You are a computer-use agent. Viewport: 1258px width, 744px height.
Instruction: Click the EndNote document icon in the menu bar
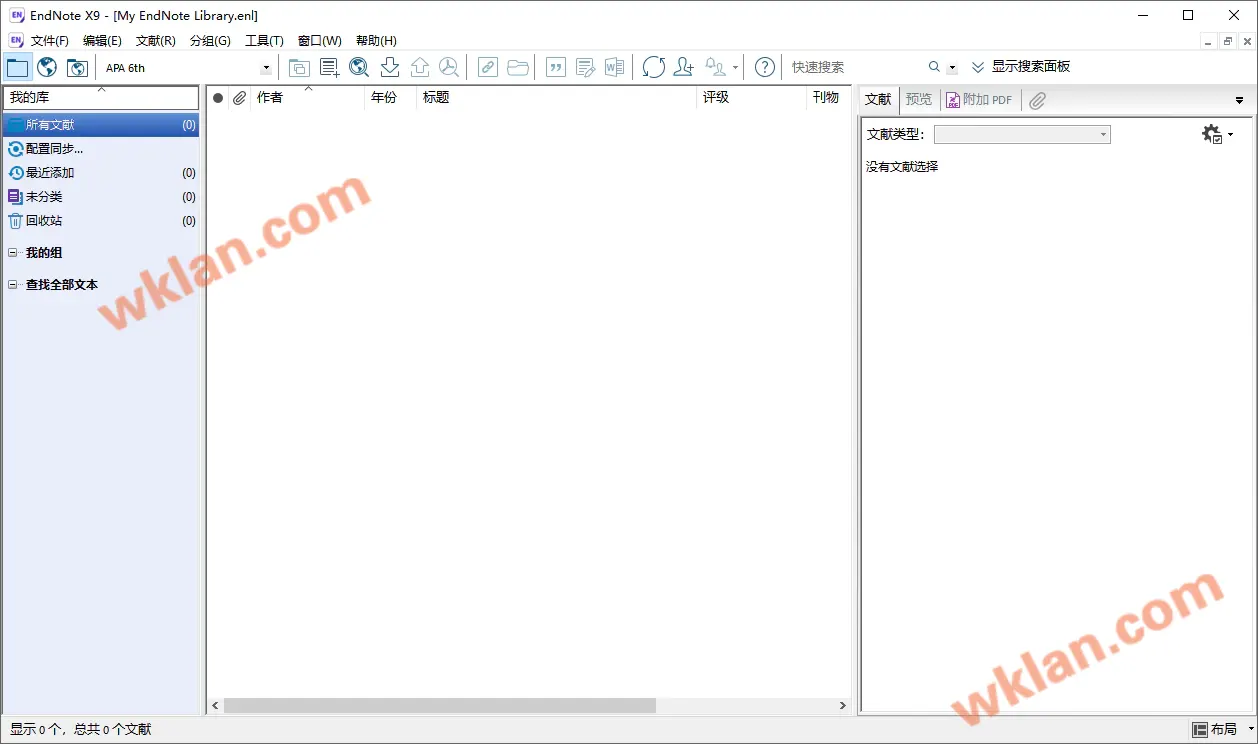(16, 41)
